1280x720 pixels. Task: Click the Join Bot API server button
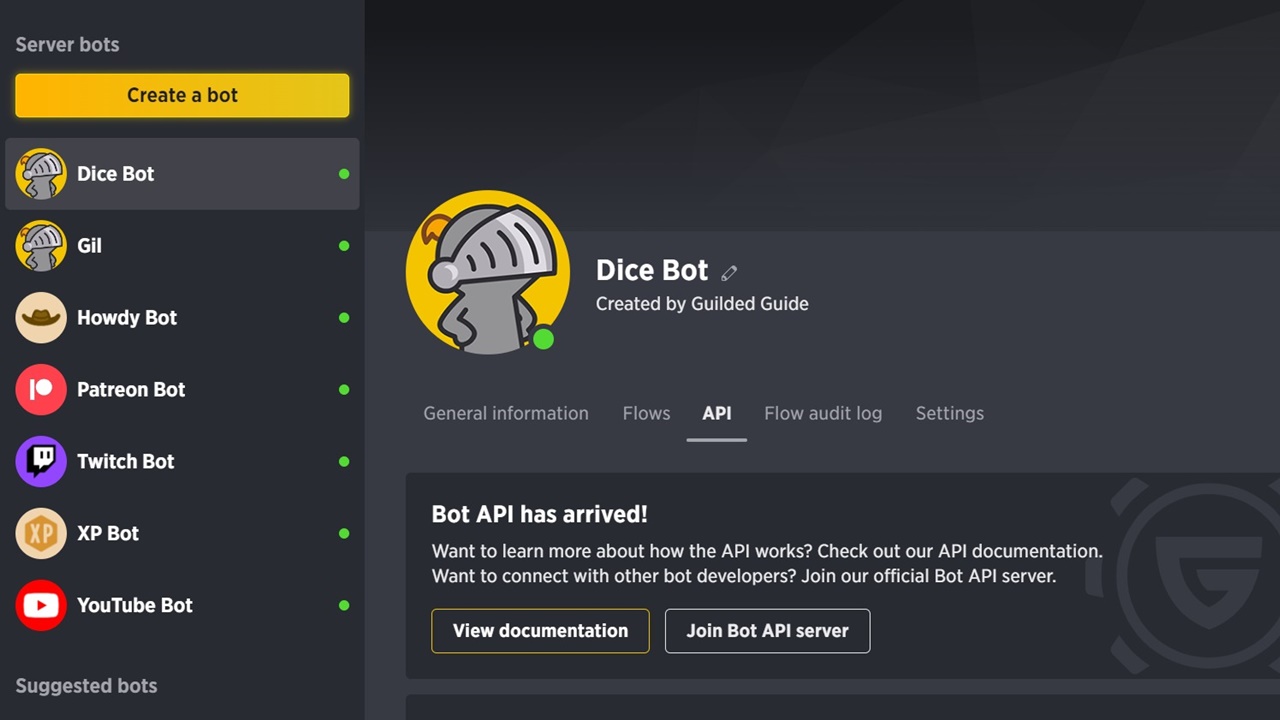(767, 631)
